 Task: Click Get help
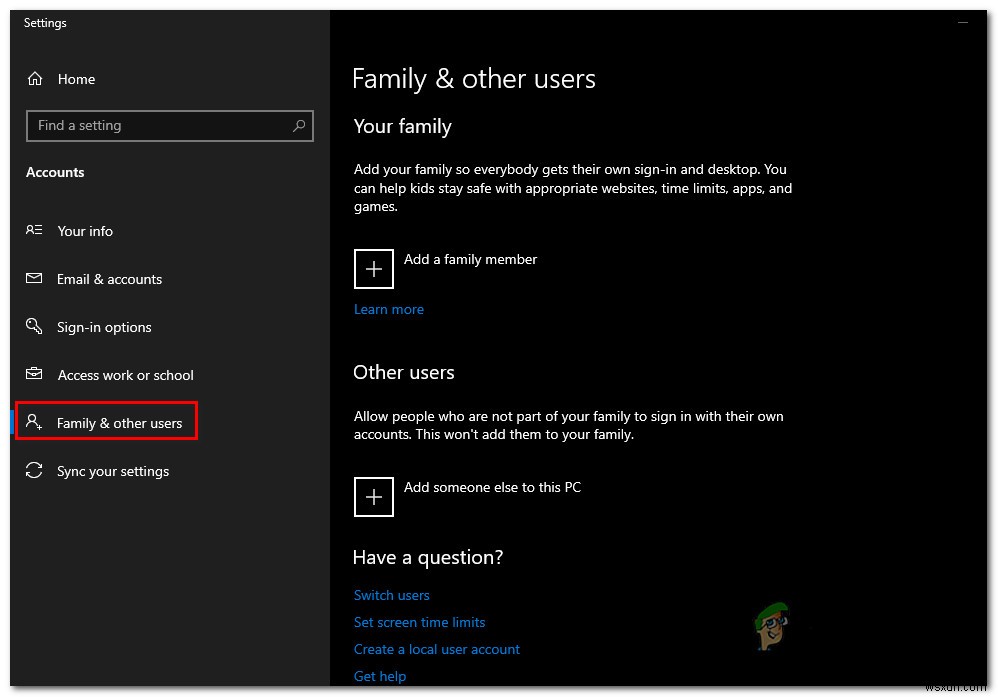click(x=379, y=676)
